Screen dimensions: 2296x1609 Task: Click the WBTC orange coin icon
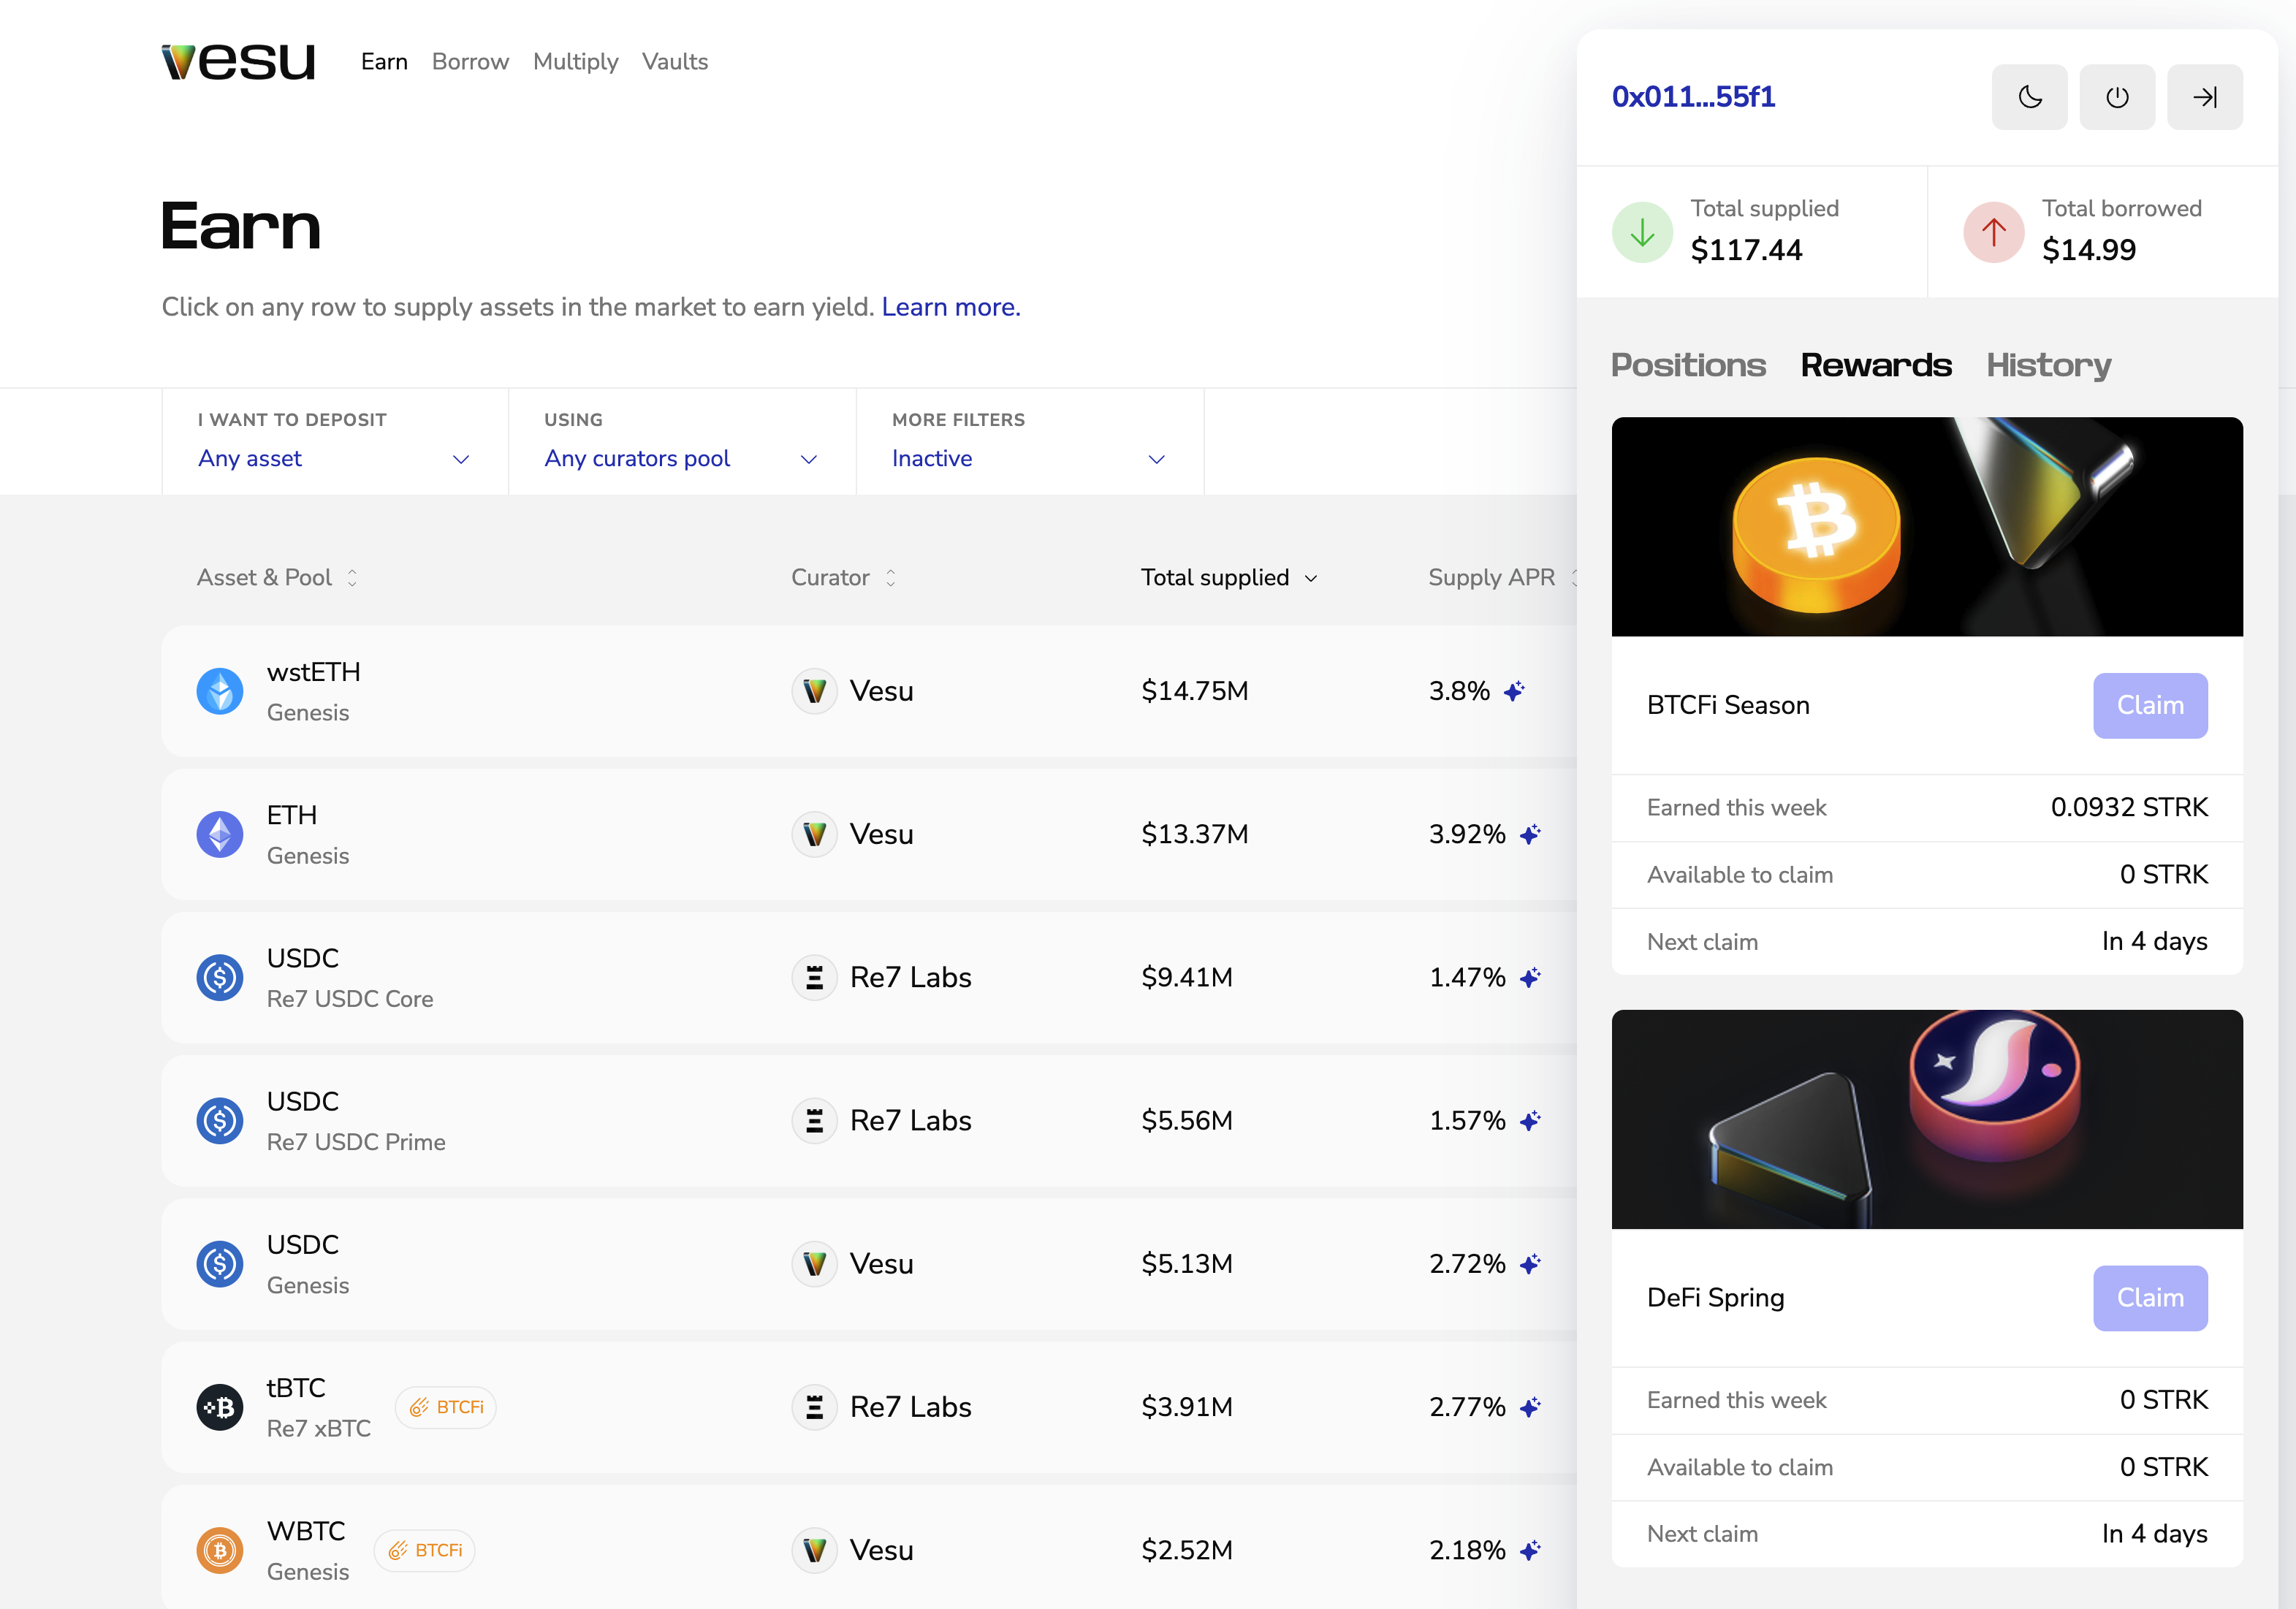[220, 1550]
